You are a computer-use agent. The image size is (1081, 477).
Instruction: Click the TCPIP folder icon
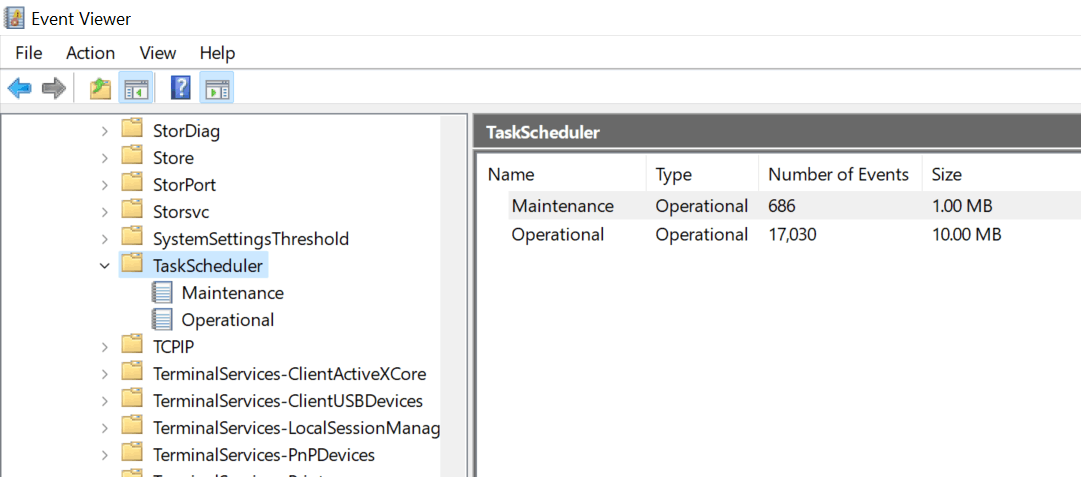pos(132,345)
